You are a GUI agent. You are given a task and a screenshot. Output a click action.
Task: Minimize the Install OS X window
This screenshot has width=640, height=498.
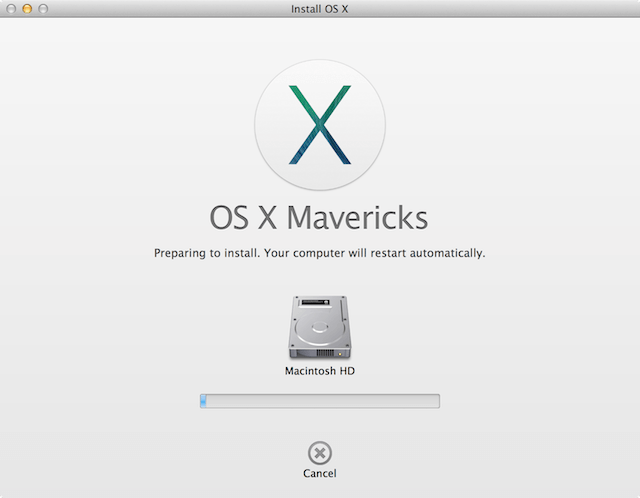point(27,9)
